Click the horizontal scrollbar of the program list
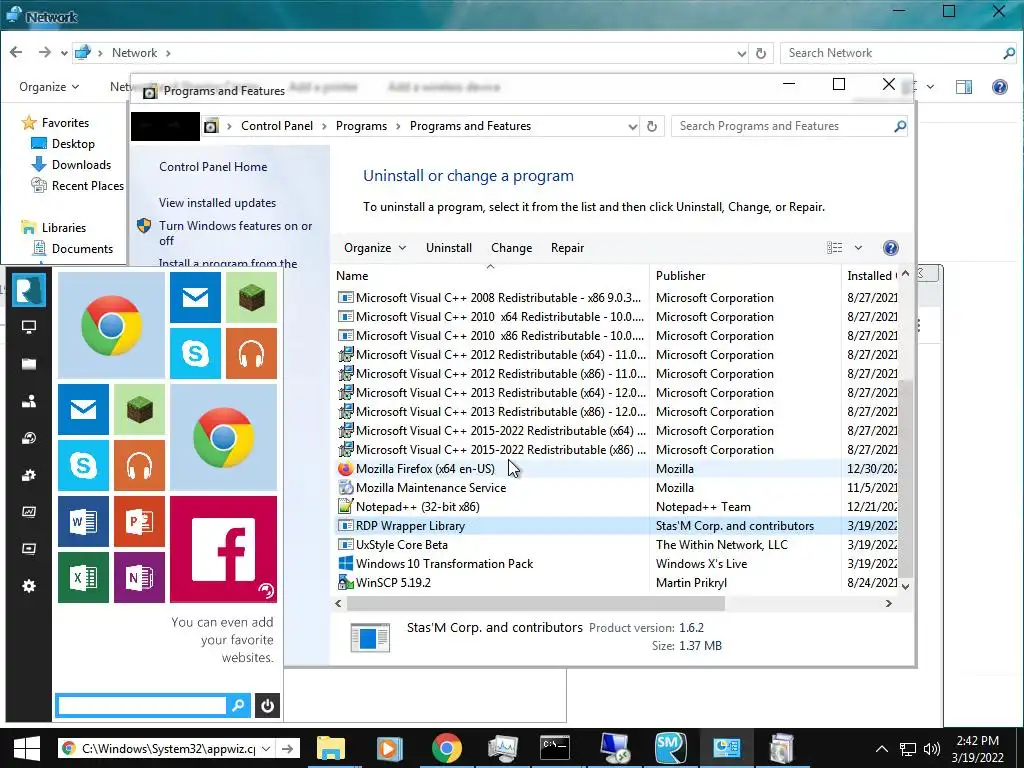Screen dimensions: 1024x768 coord(536,603)
